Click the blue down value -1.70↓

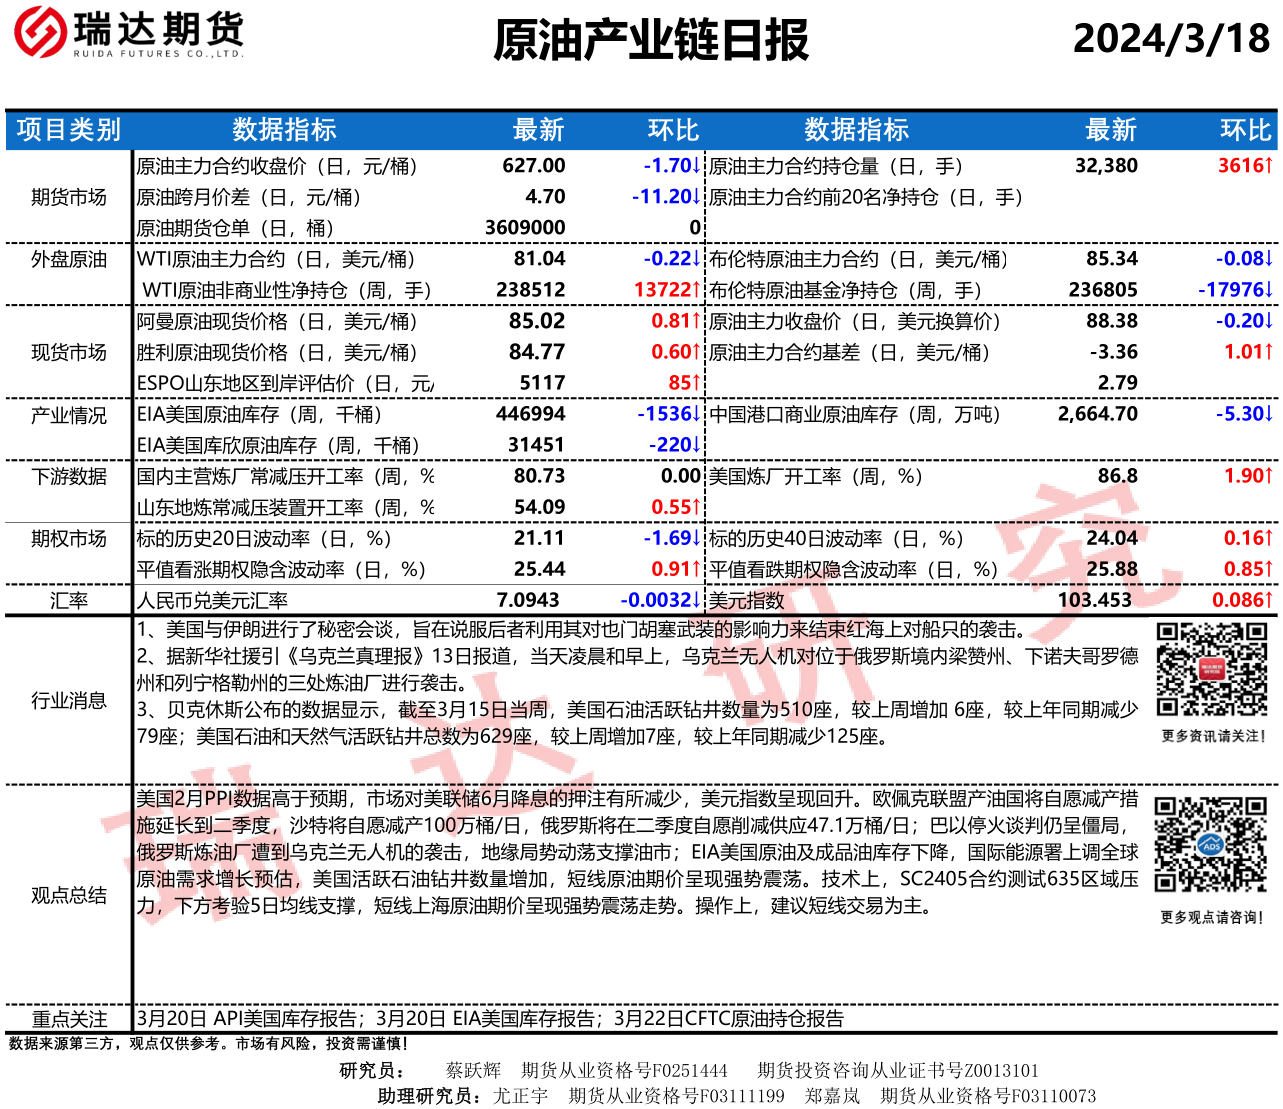(672, 166)
